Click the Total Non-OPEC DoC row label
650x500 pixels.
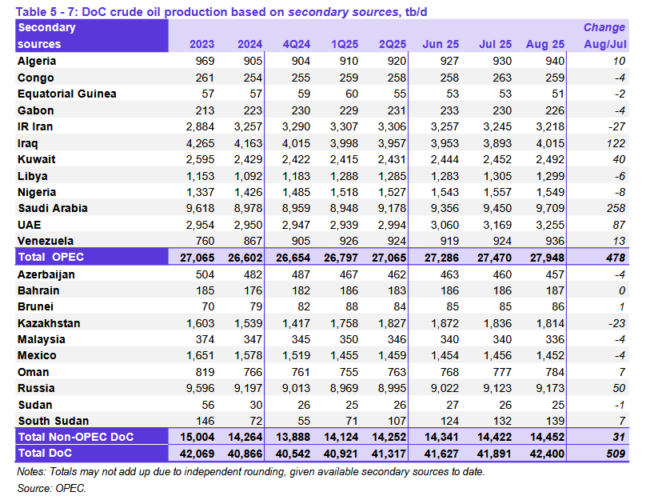(75, 436)
